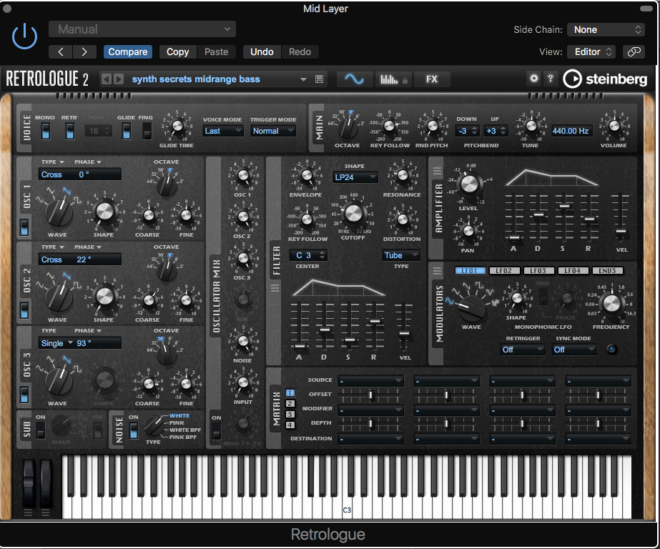The width and height of the screenshot is (660, 549).
Task: Open the FX page tab
Action: tap(432, 78)
